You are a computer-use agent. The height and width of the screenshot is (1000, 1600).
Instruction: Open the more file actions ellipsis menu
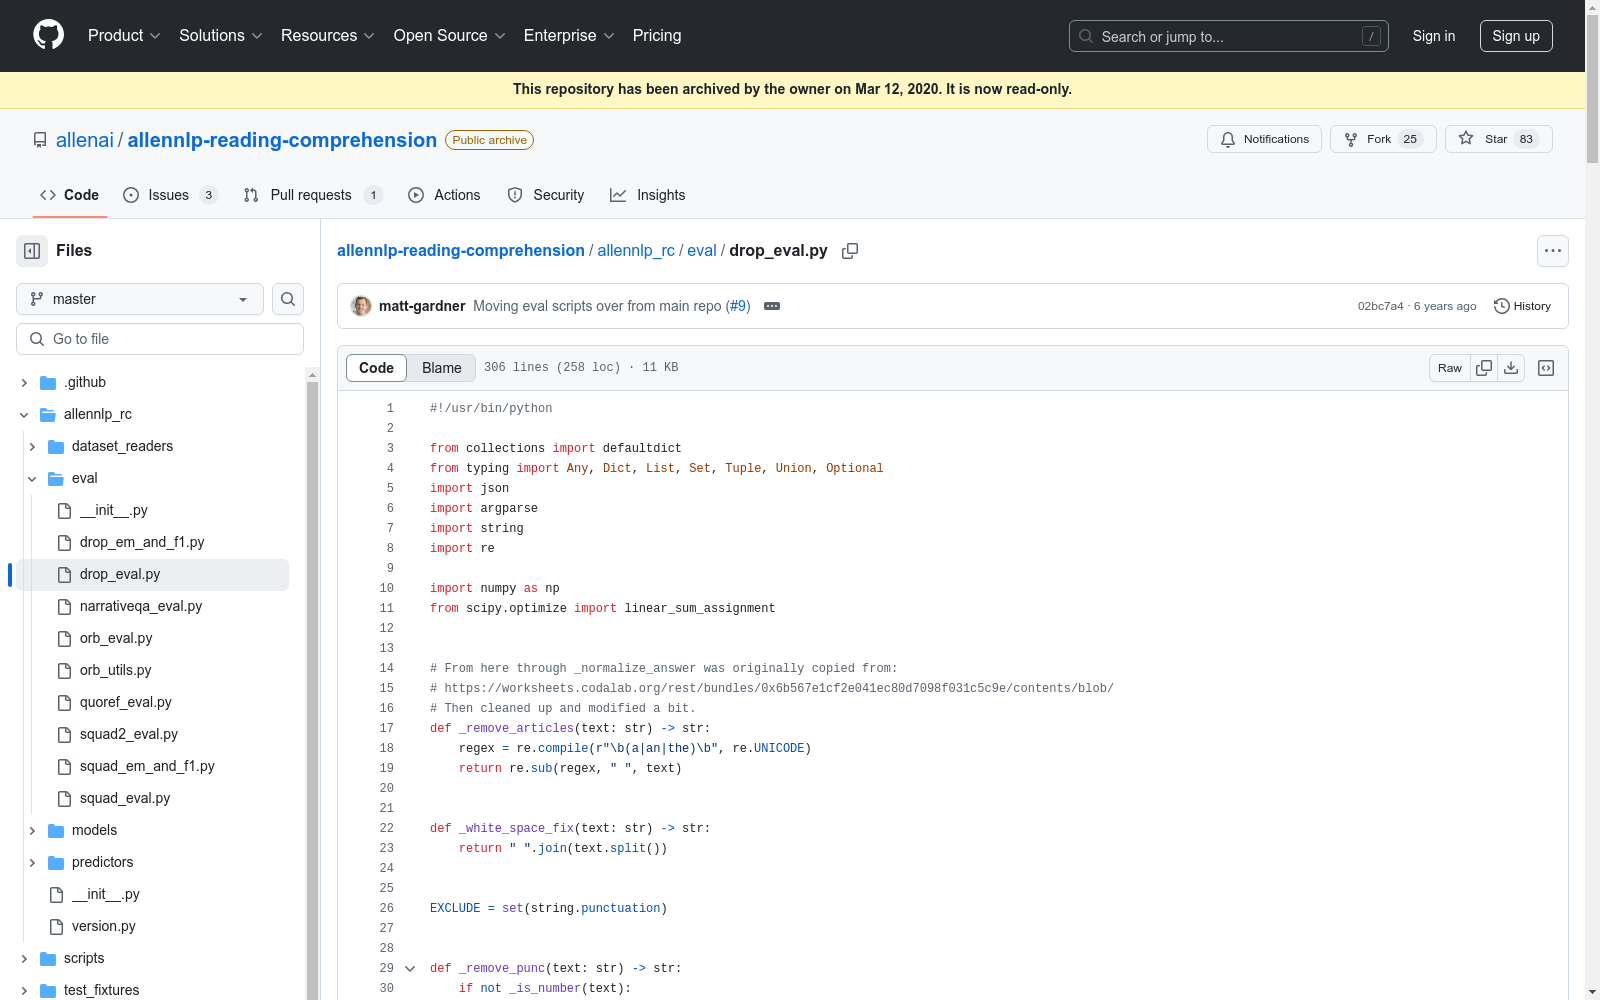pyautogui.click(x=1552, y=251)
